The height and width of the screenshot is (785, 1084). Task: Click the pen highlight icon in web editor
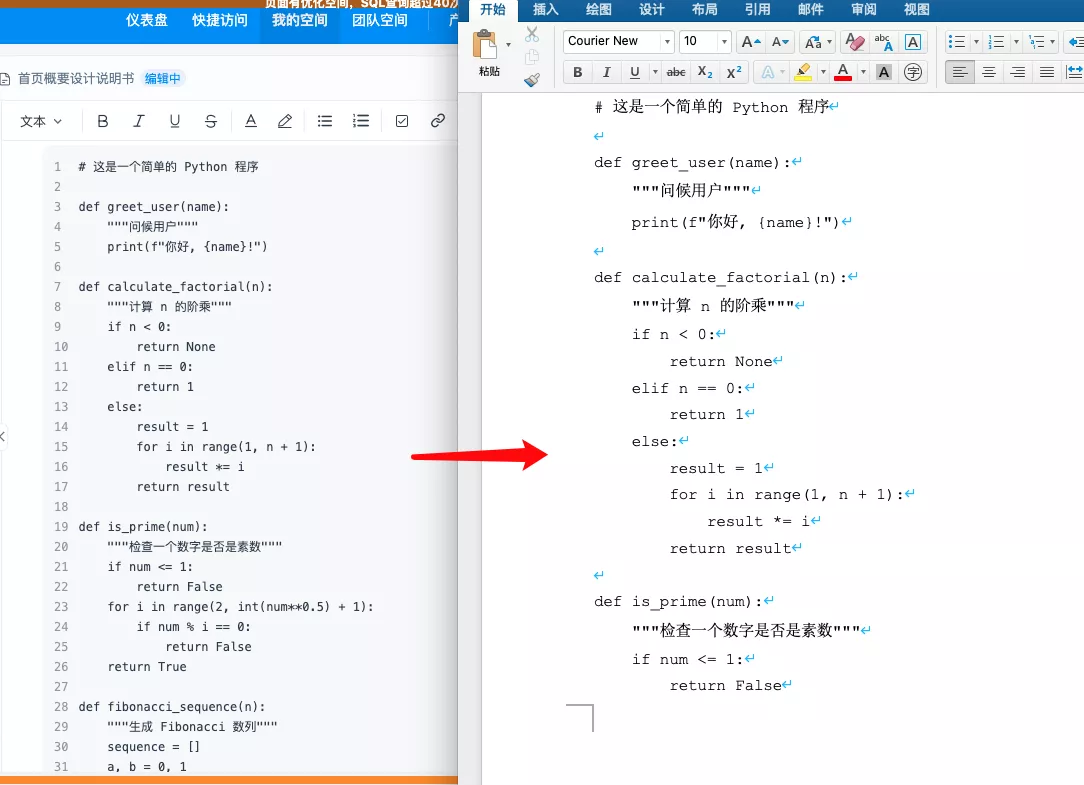285,121
